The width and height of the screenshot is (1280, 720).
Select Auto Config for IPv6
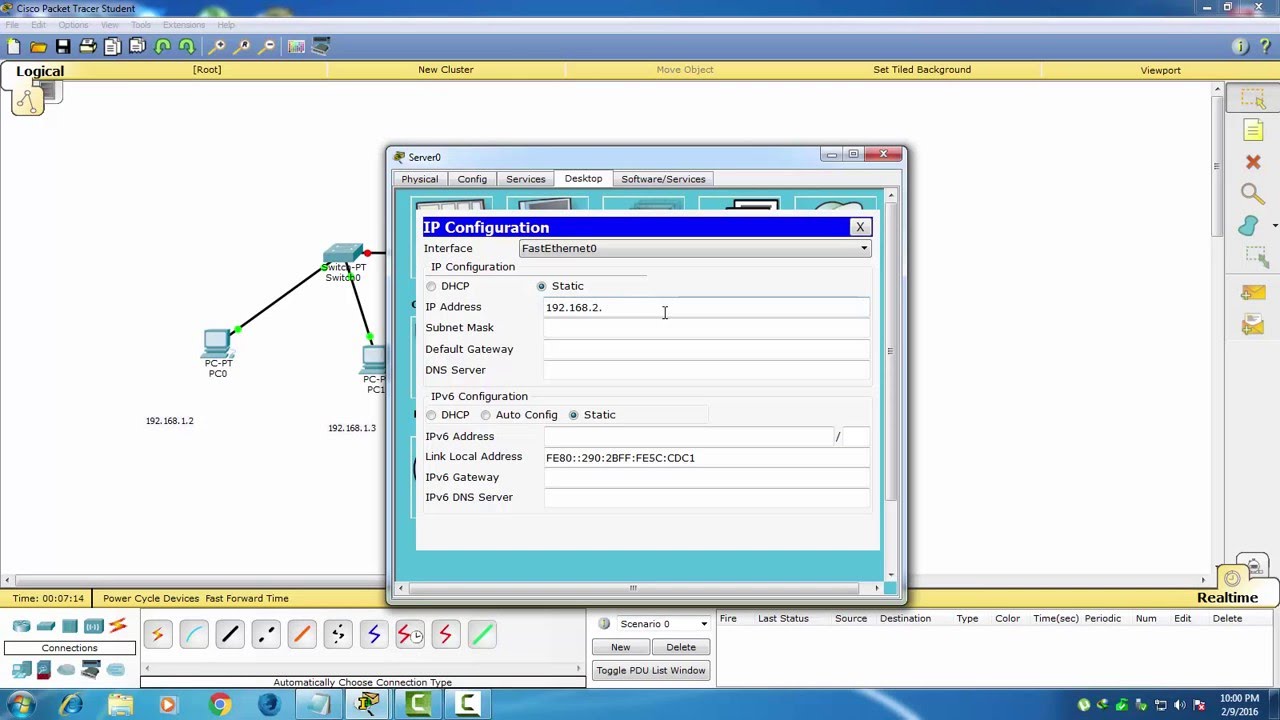coord(485,415)
